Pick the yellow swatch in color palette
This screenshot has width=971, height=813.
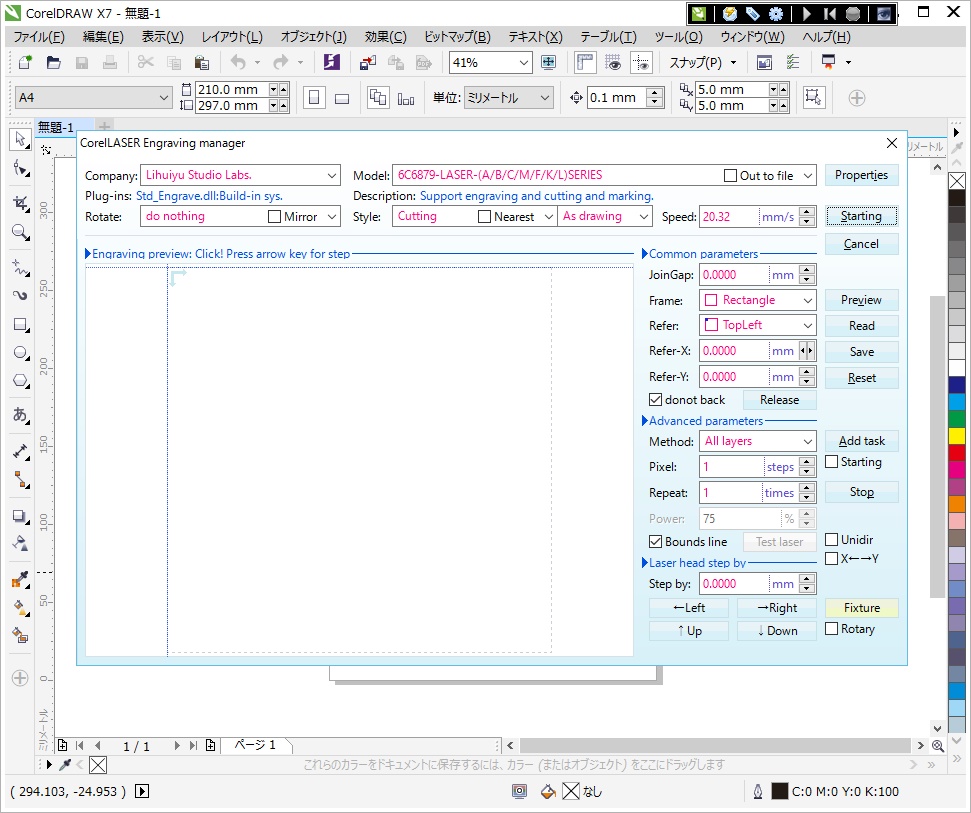pos(957,436)
